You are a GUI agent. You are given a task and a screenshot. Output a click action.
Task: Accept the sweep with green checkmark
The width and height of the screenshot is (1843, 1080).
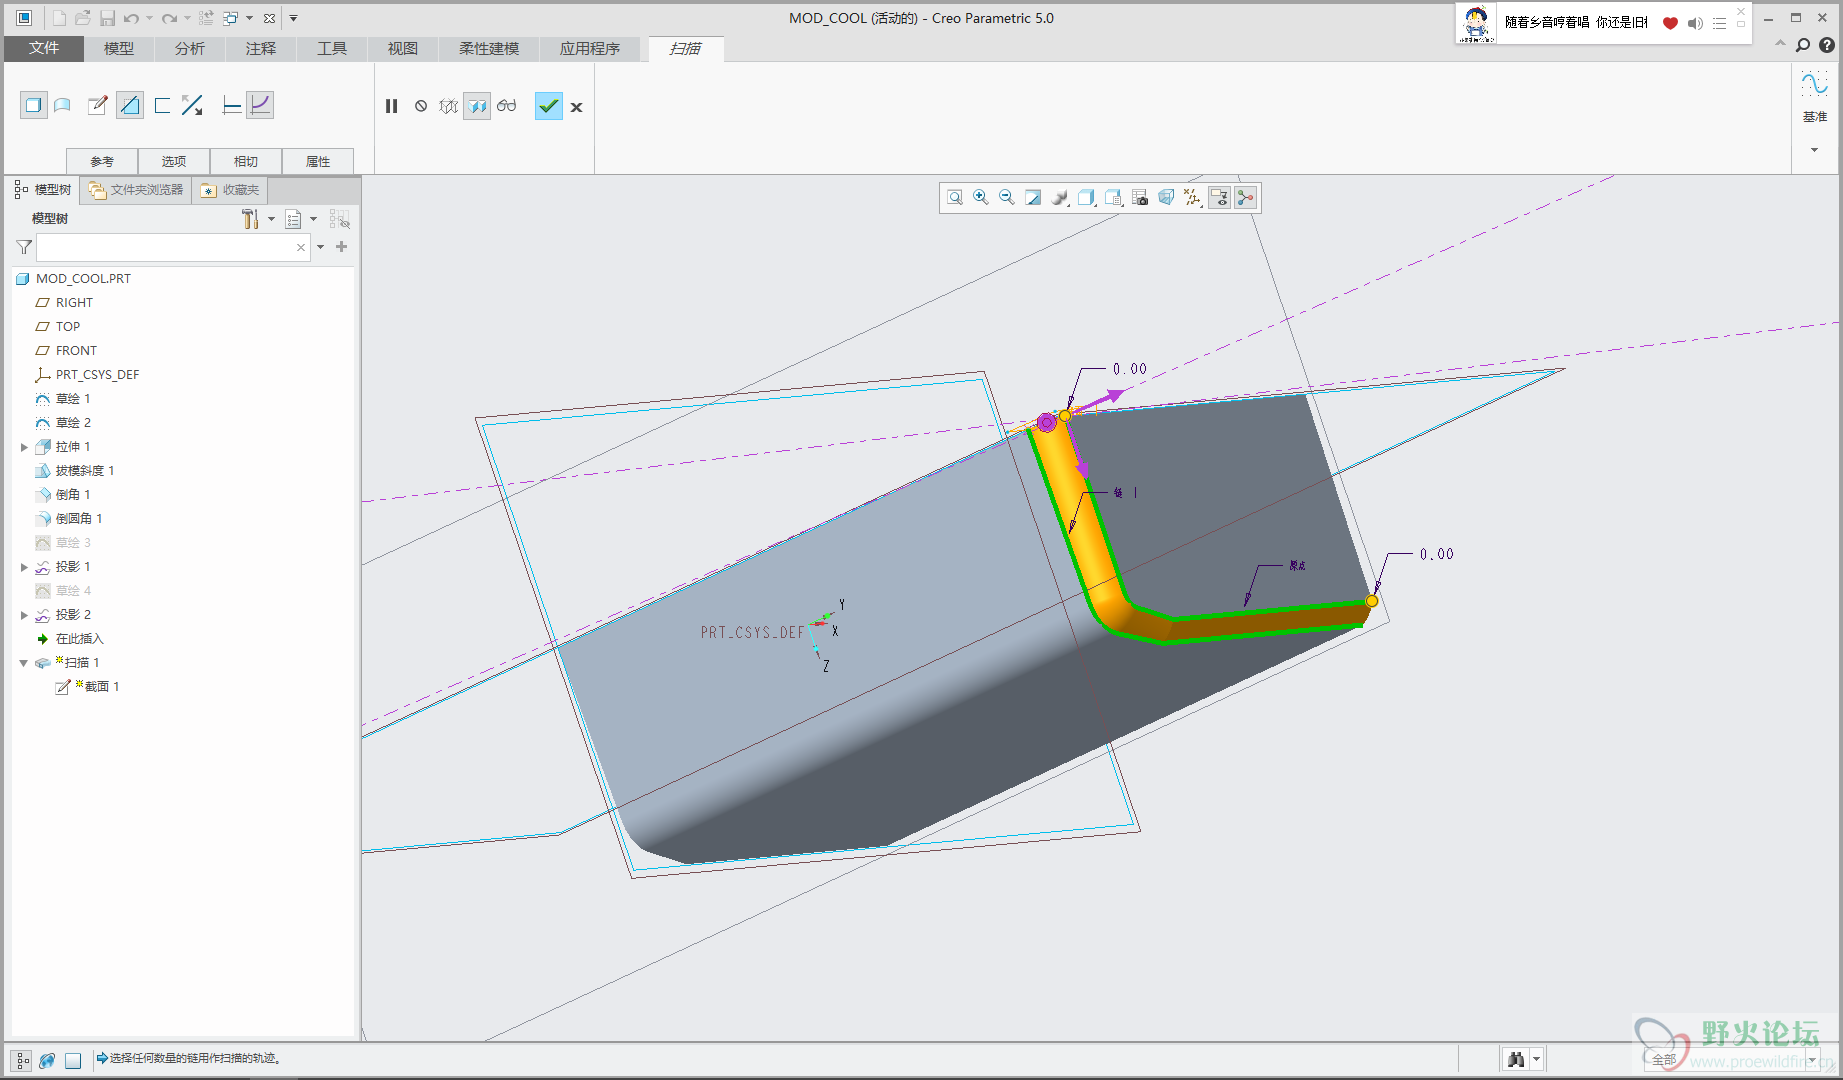click(x=549, y=106)
